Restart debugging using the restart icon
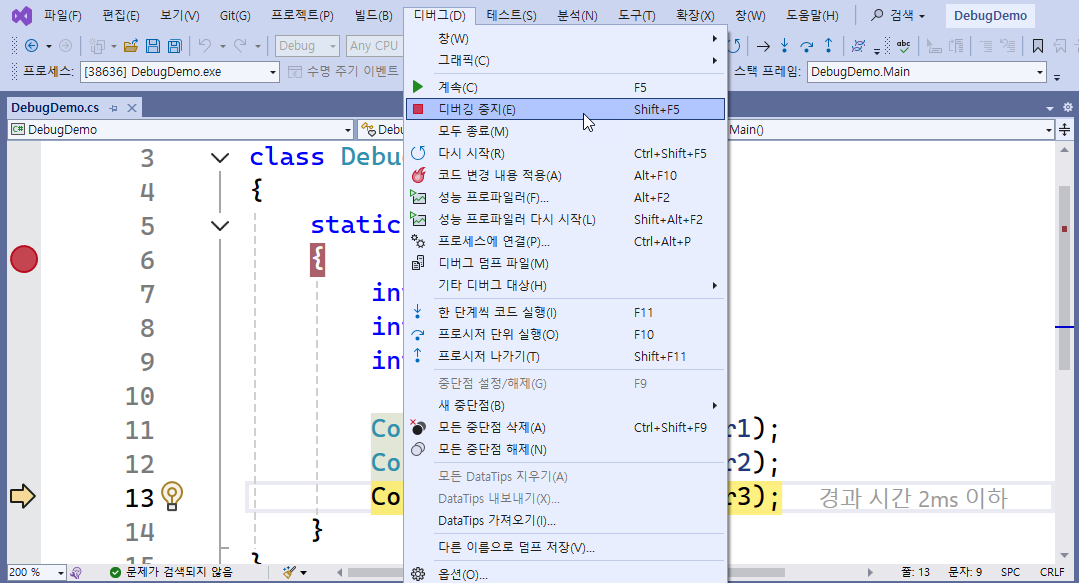The image size is (1079, 583). click(x=734, y=45)
